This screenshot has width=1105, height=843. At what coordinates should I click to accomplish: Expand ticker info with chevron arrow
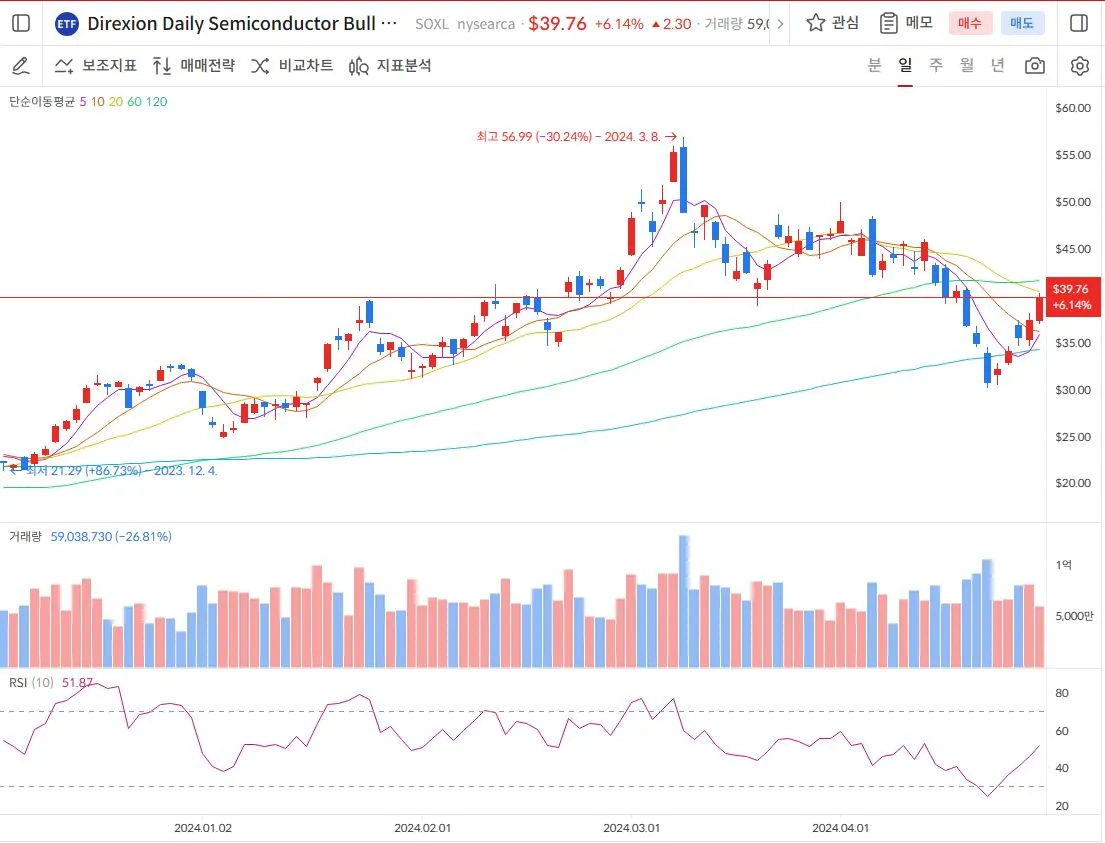coord(780,24)
